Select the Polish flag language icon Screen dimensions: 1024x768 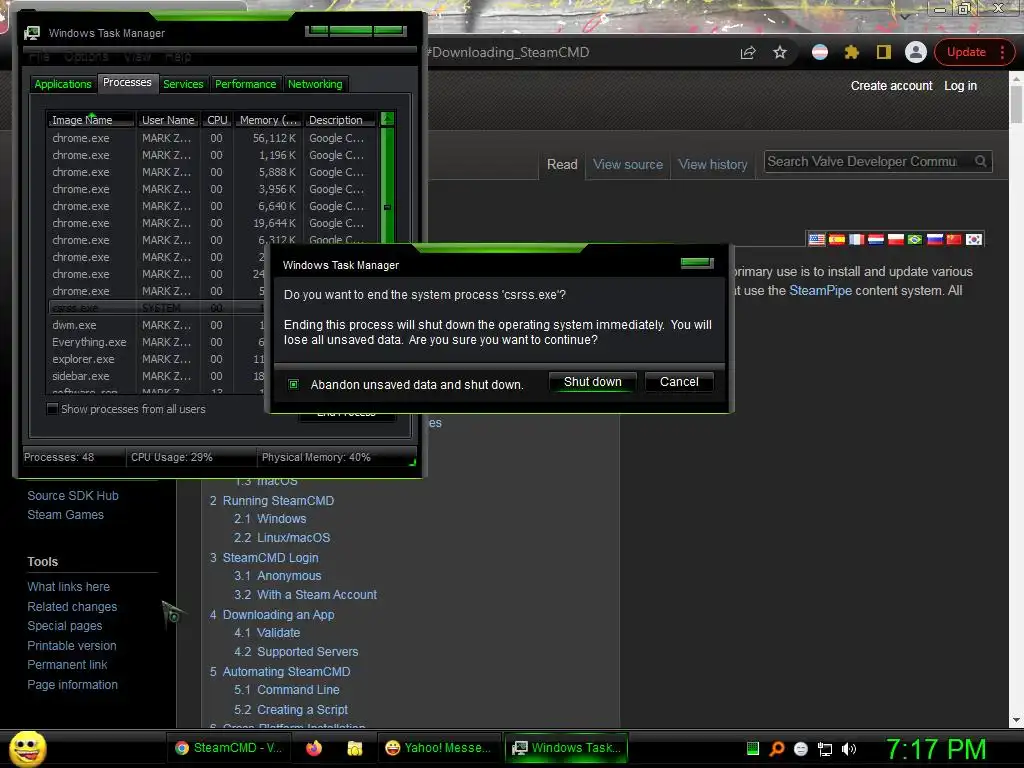(895, 239)
